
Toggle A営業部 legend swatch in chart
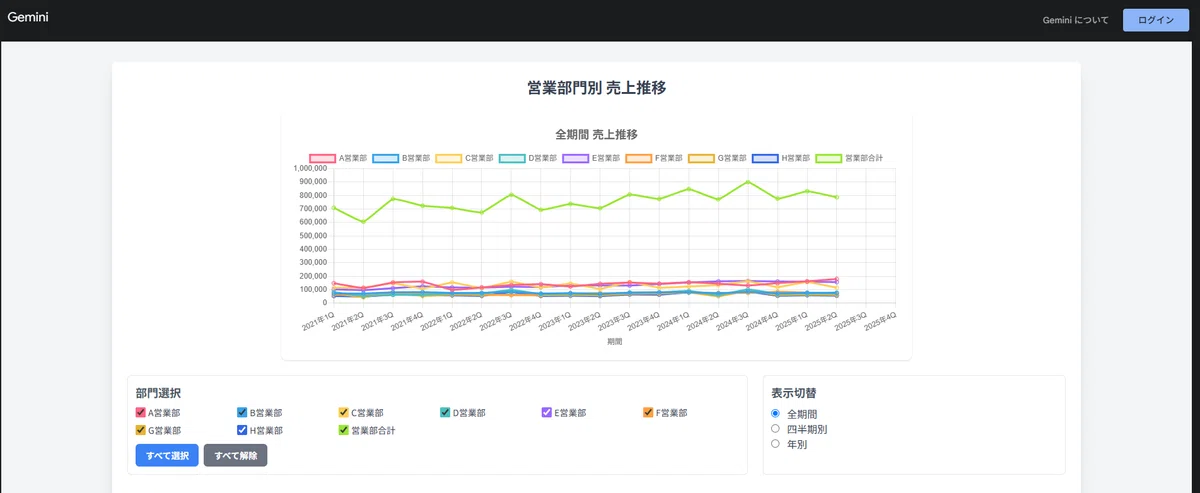pyautogui.click(x=322, y=158)
